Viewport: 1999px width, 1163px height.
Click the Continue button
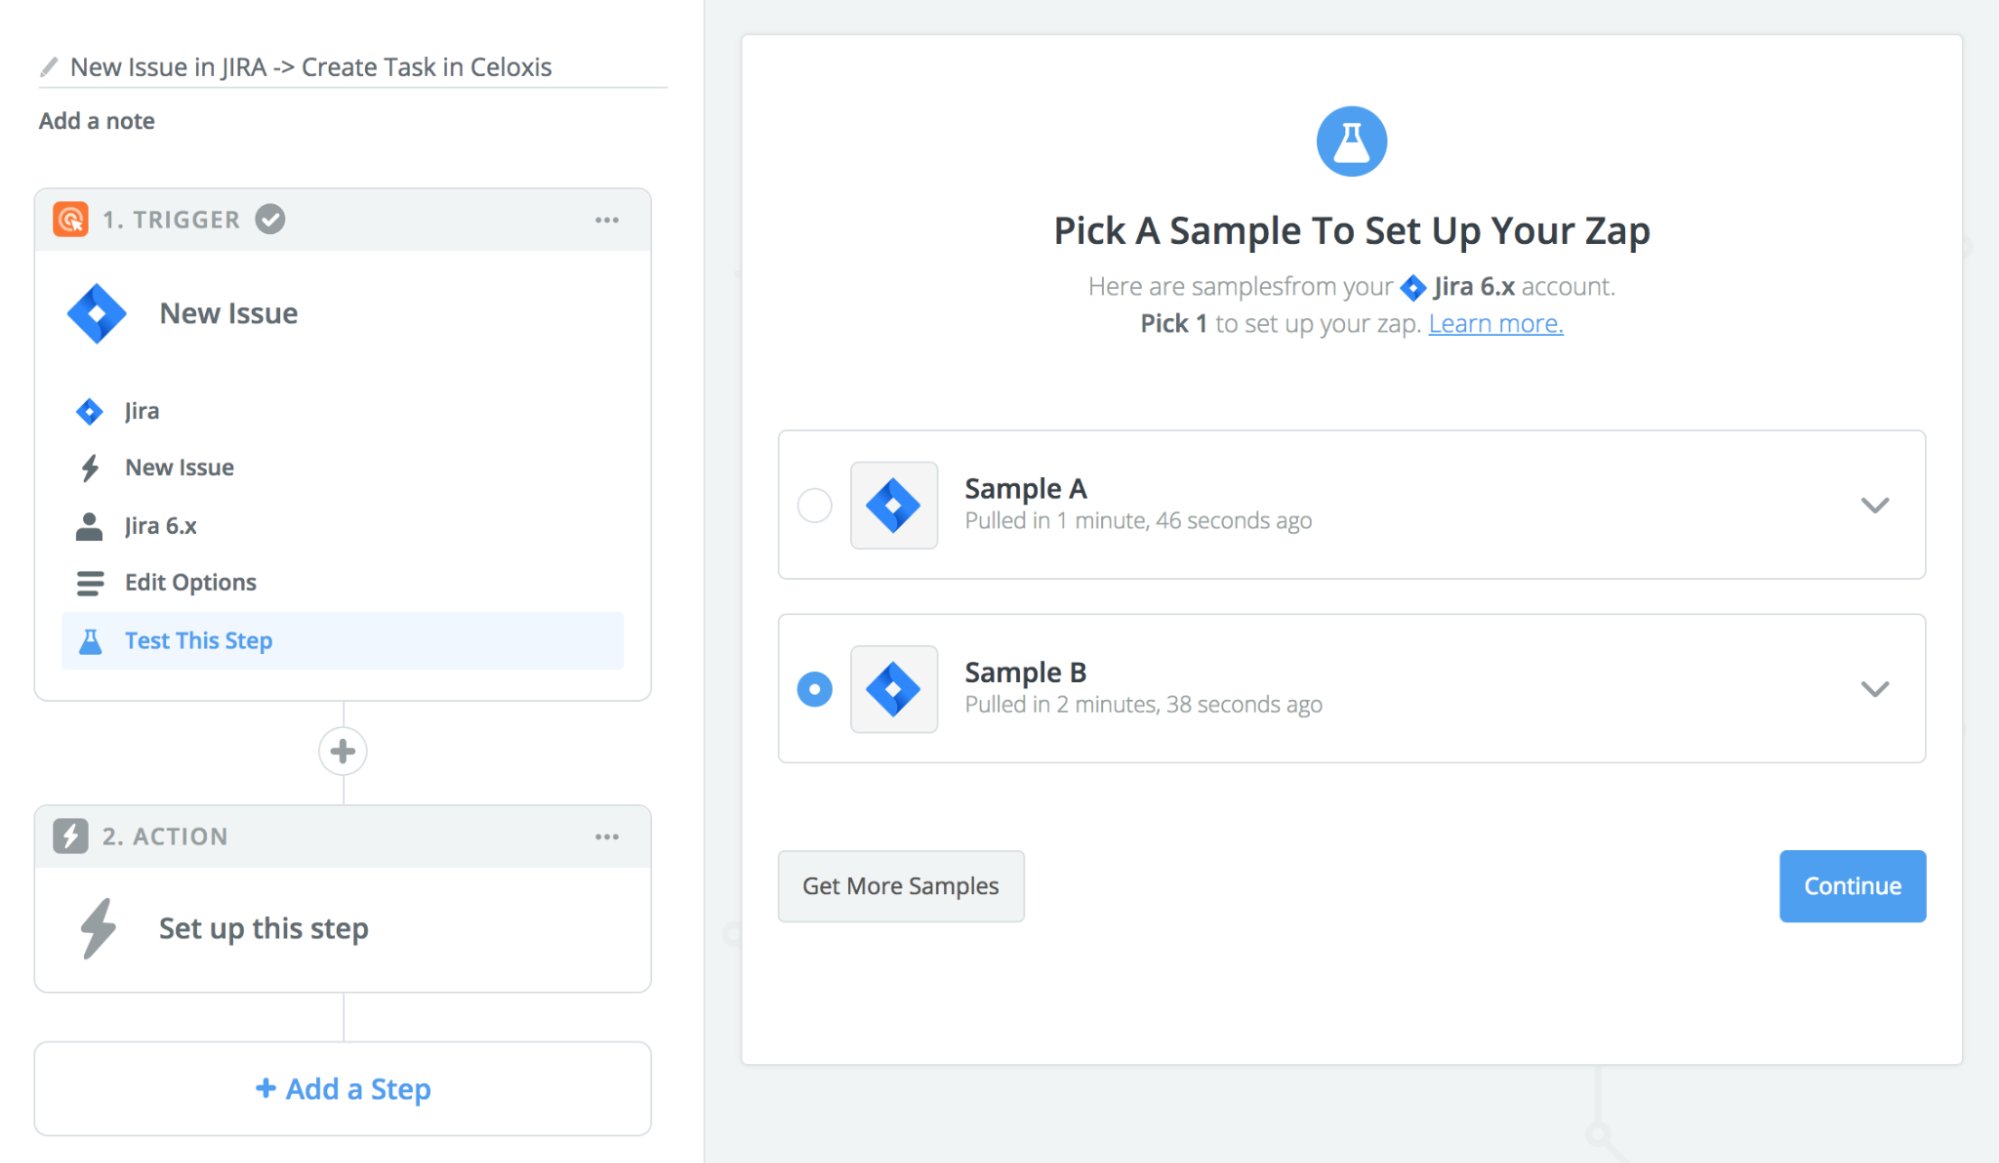1852,885
